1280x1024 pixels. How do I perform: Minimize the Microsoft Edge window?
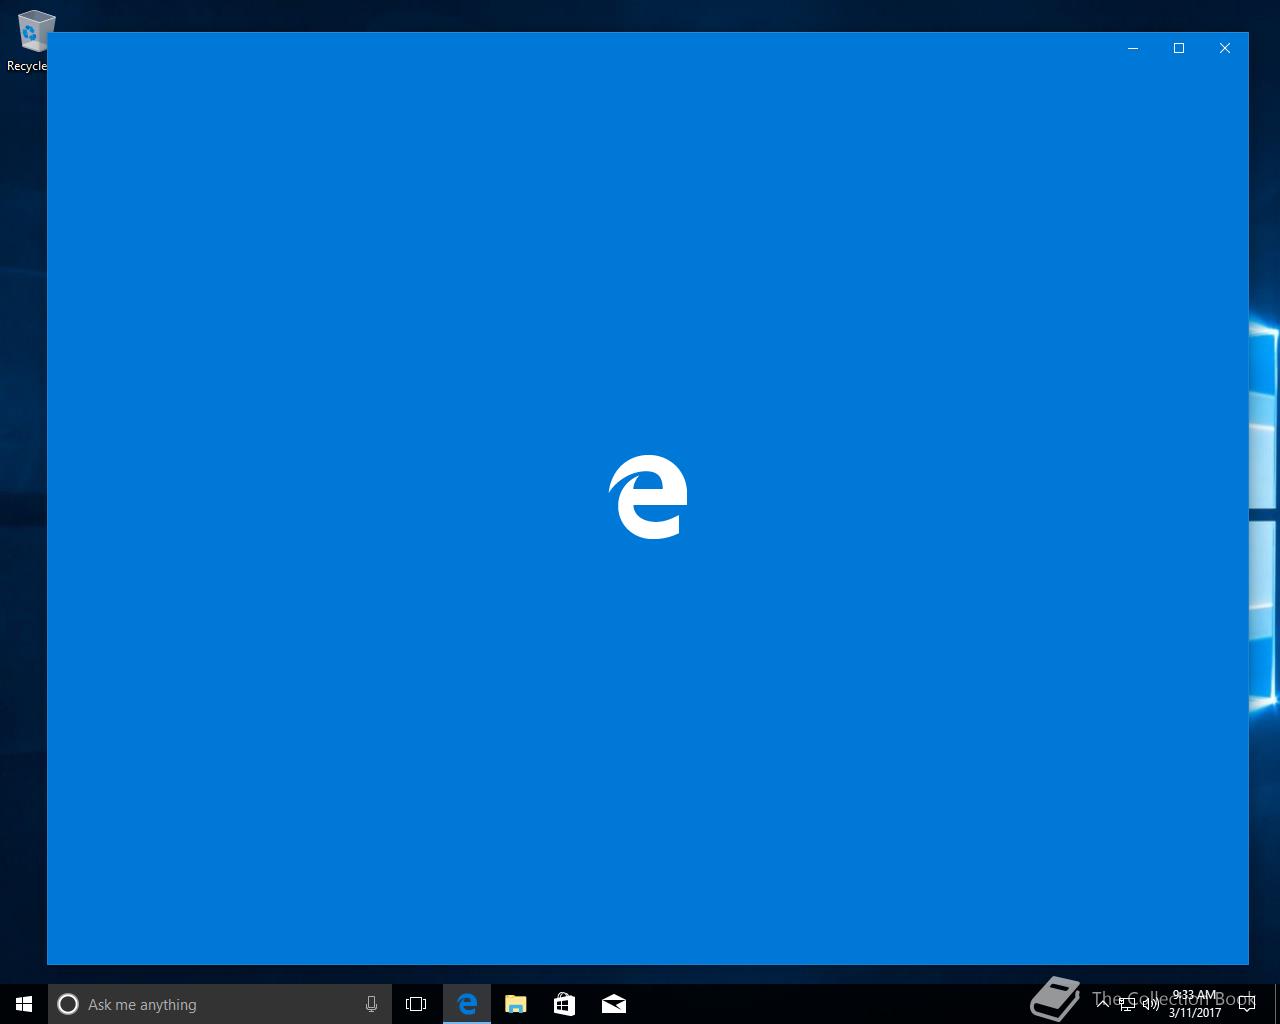pos(1133,48)
